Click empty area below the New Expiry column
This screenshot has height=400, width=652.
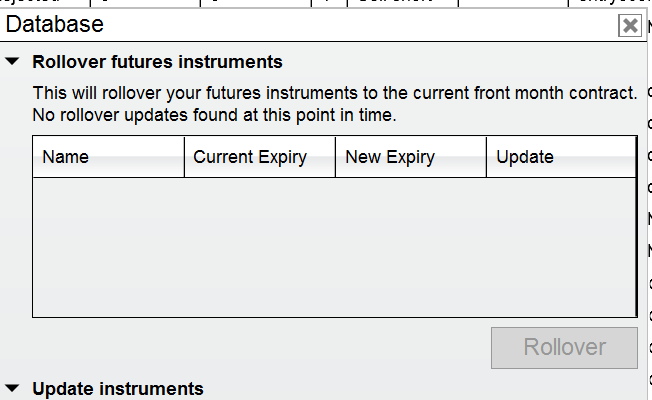pos(410,247)
